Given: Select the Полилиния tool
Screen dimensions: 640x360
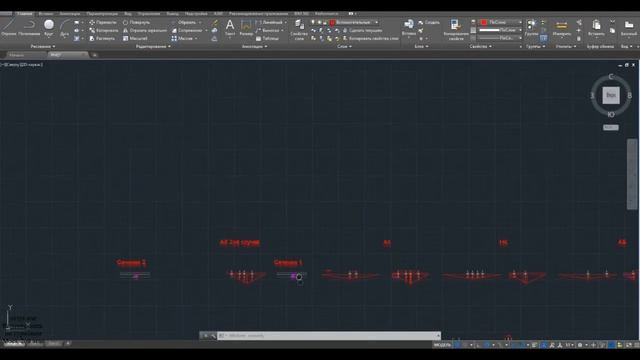Looking at the screenshot, I should tap(29, 28).
